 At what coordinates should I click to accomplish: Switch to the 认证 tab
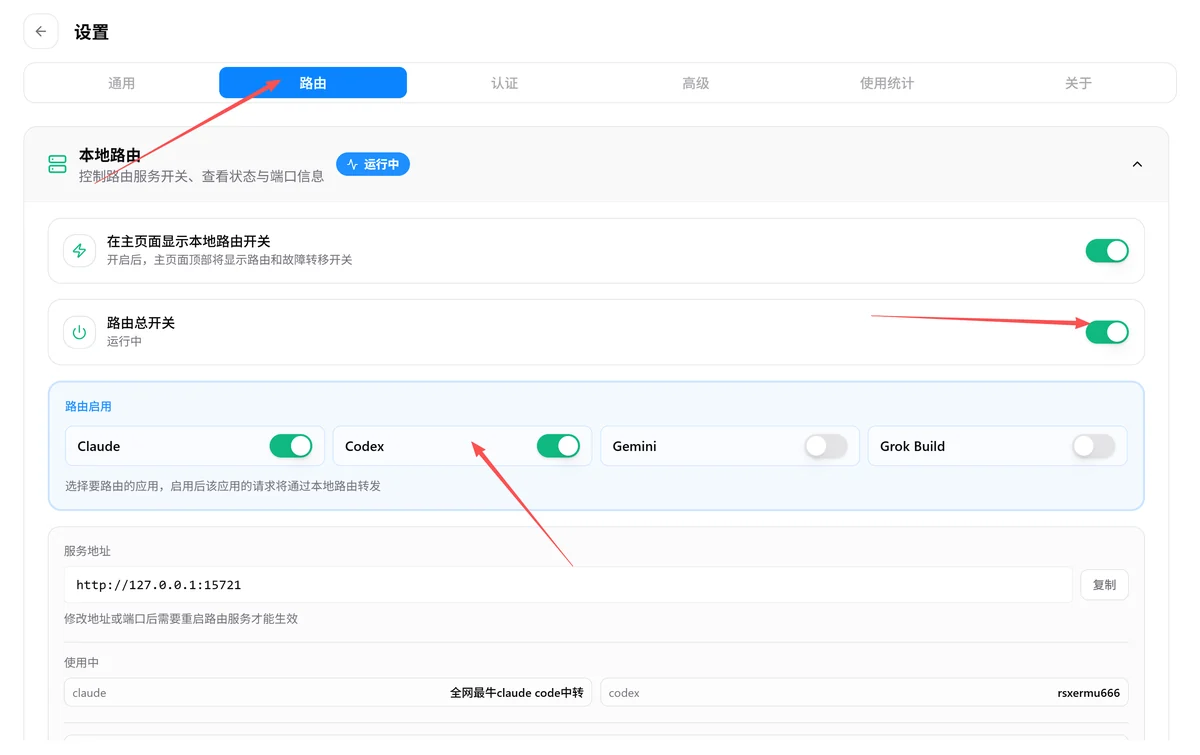click(x=504, y=83)
